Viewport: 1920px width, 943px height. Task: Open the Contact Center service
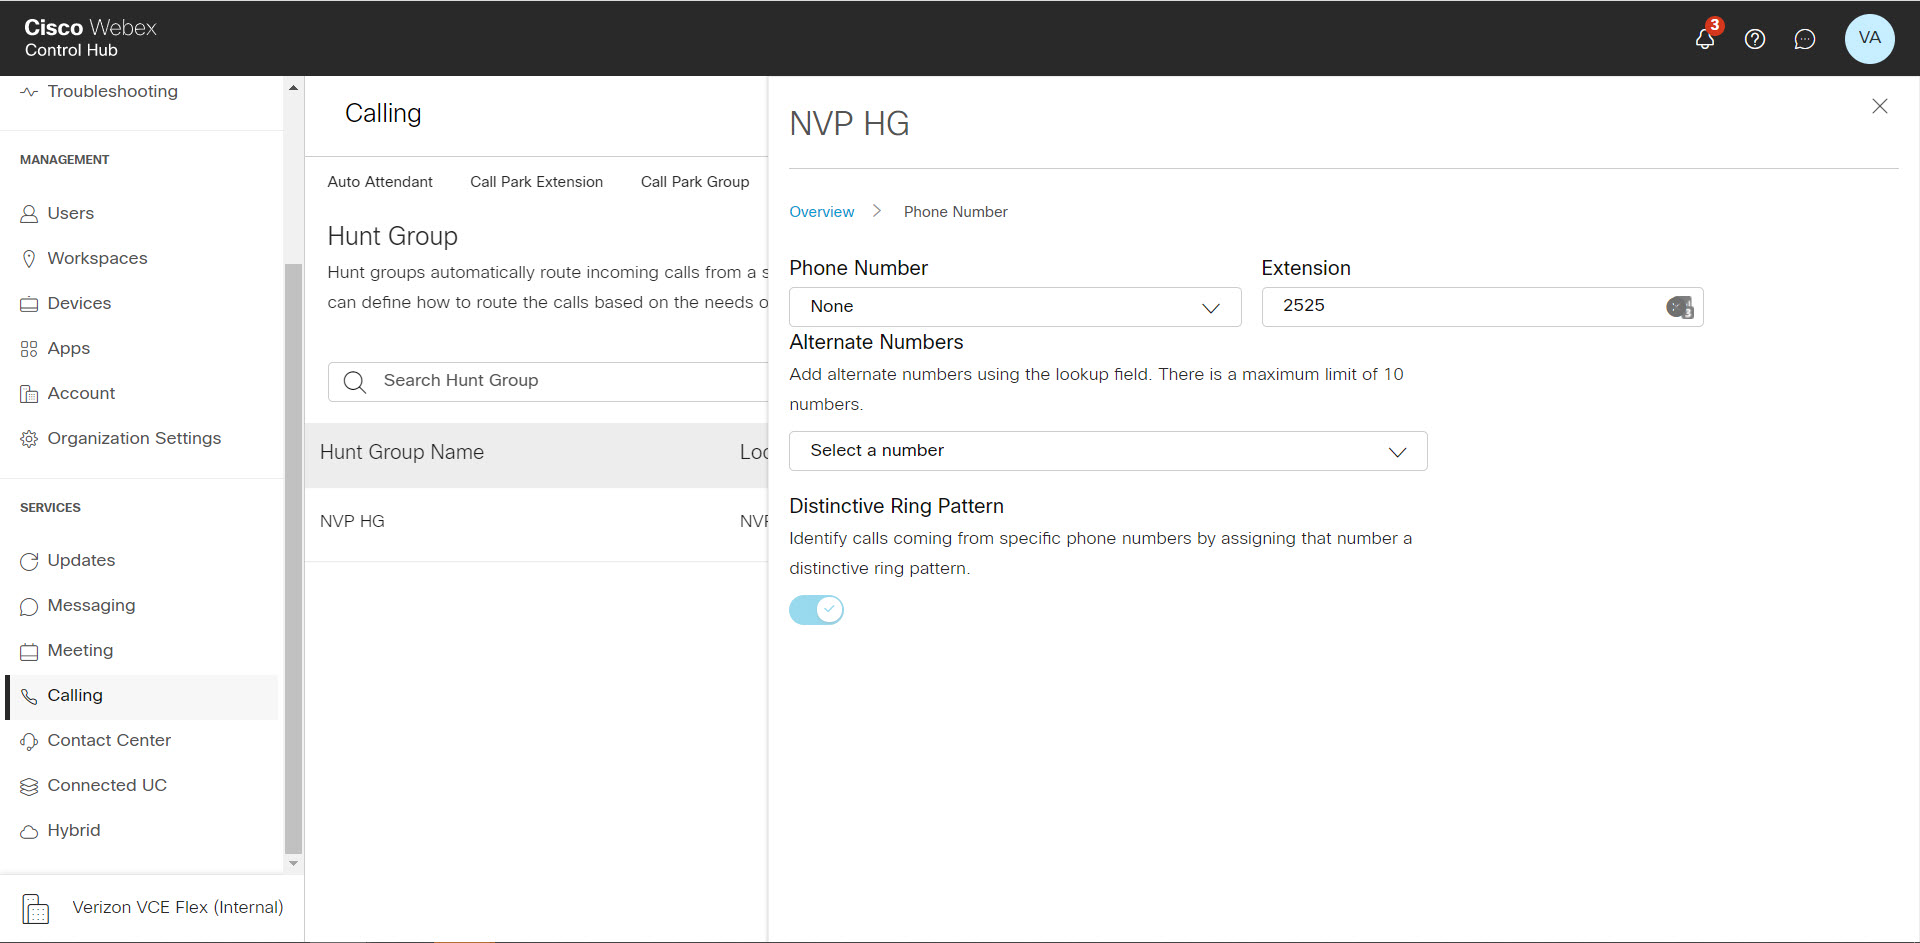click(110, 740)
